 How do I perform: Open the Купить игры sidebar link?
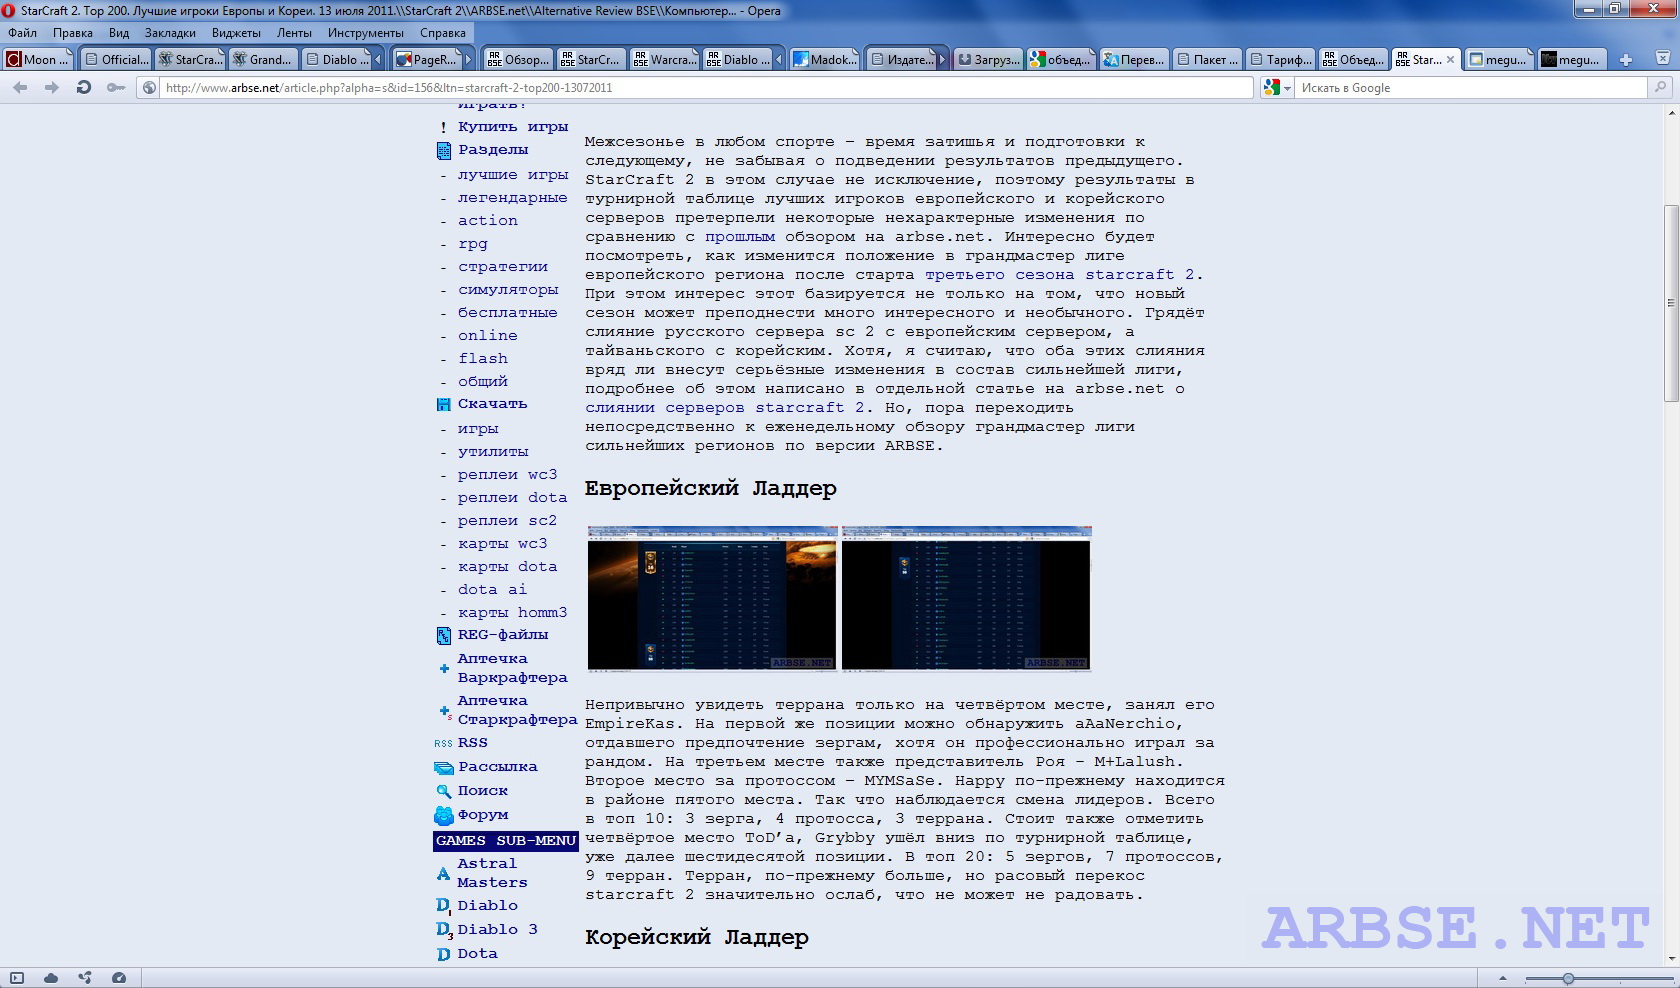point(513,127)
